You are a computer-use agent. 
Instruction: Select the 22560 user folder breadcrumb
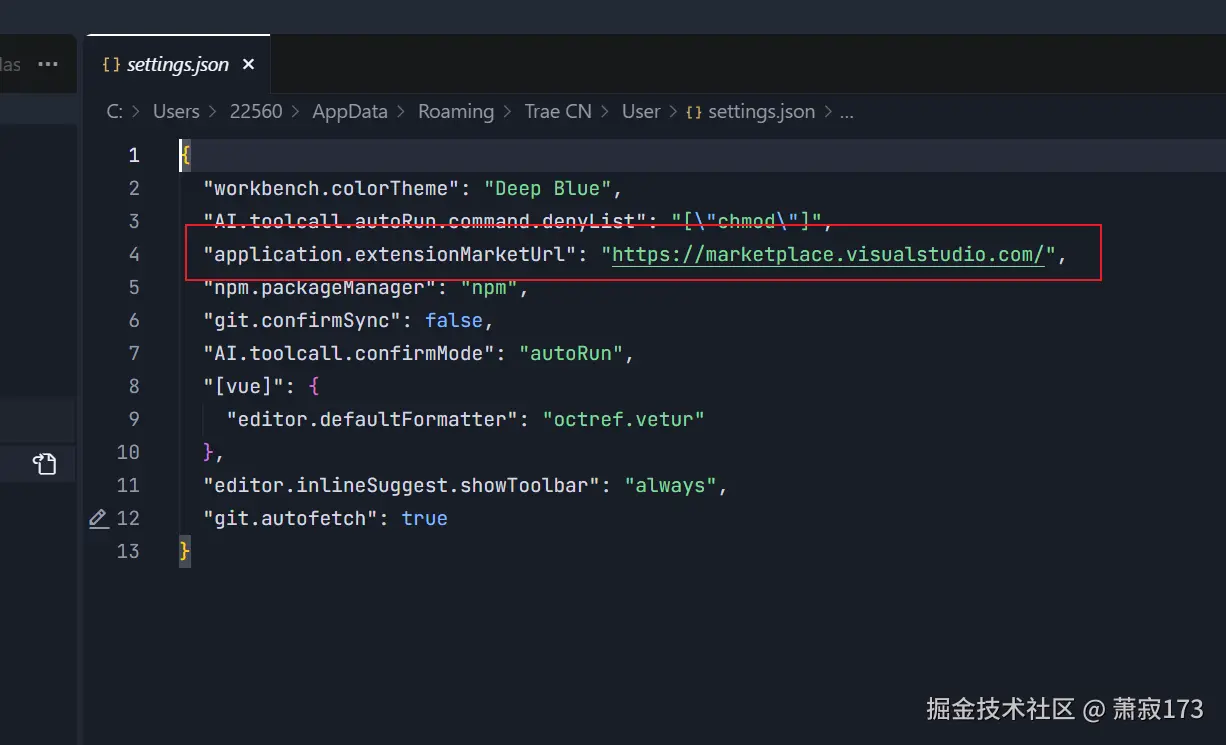(x=256, y=112)
